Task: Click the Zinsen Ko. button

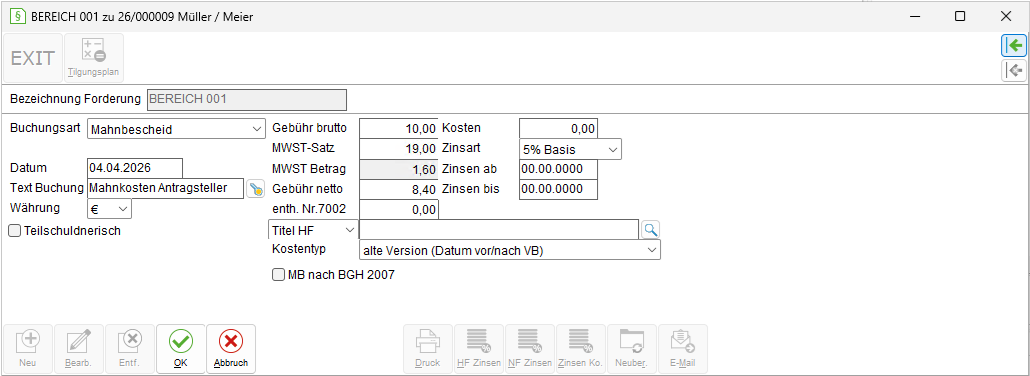Action: click(581, 349)
